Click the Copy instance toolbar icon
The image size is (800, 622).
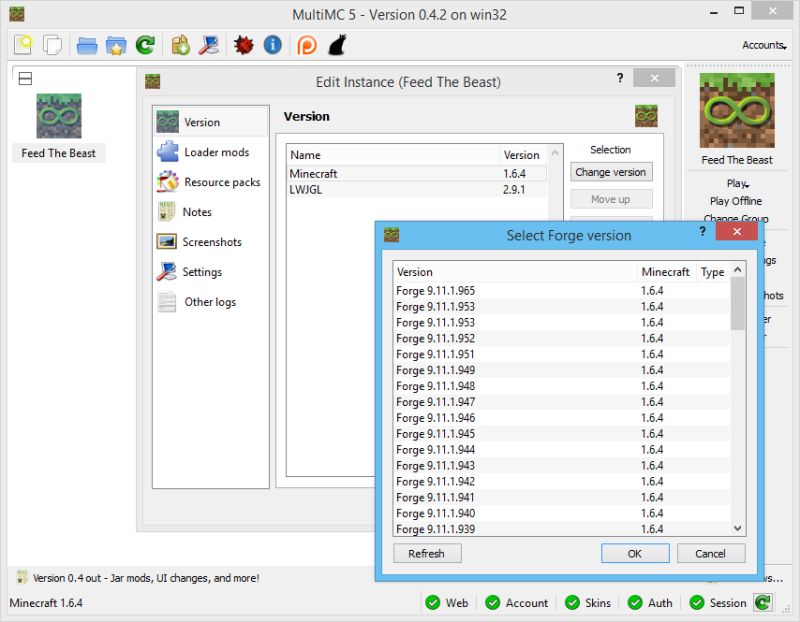tap(52, 45)
